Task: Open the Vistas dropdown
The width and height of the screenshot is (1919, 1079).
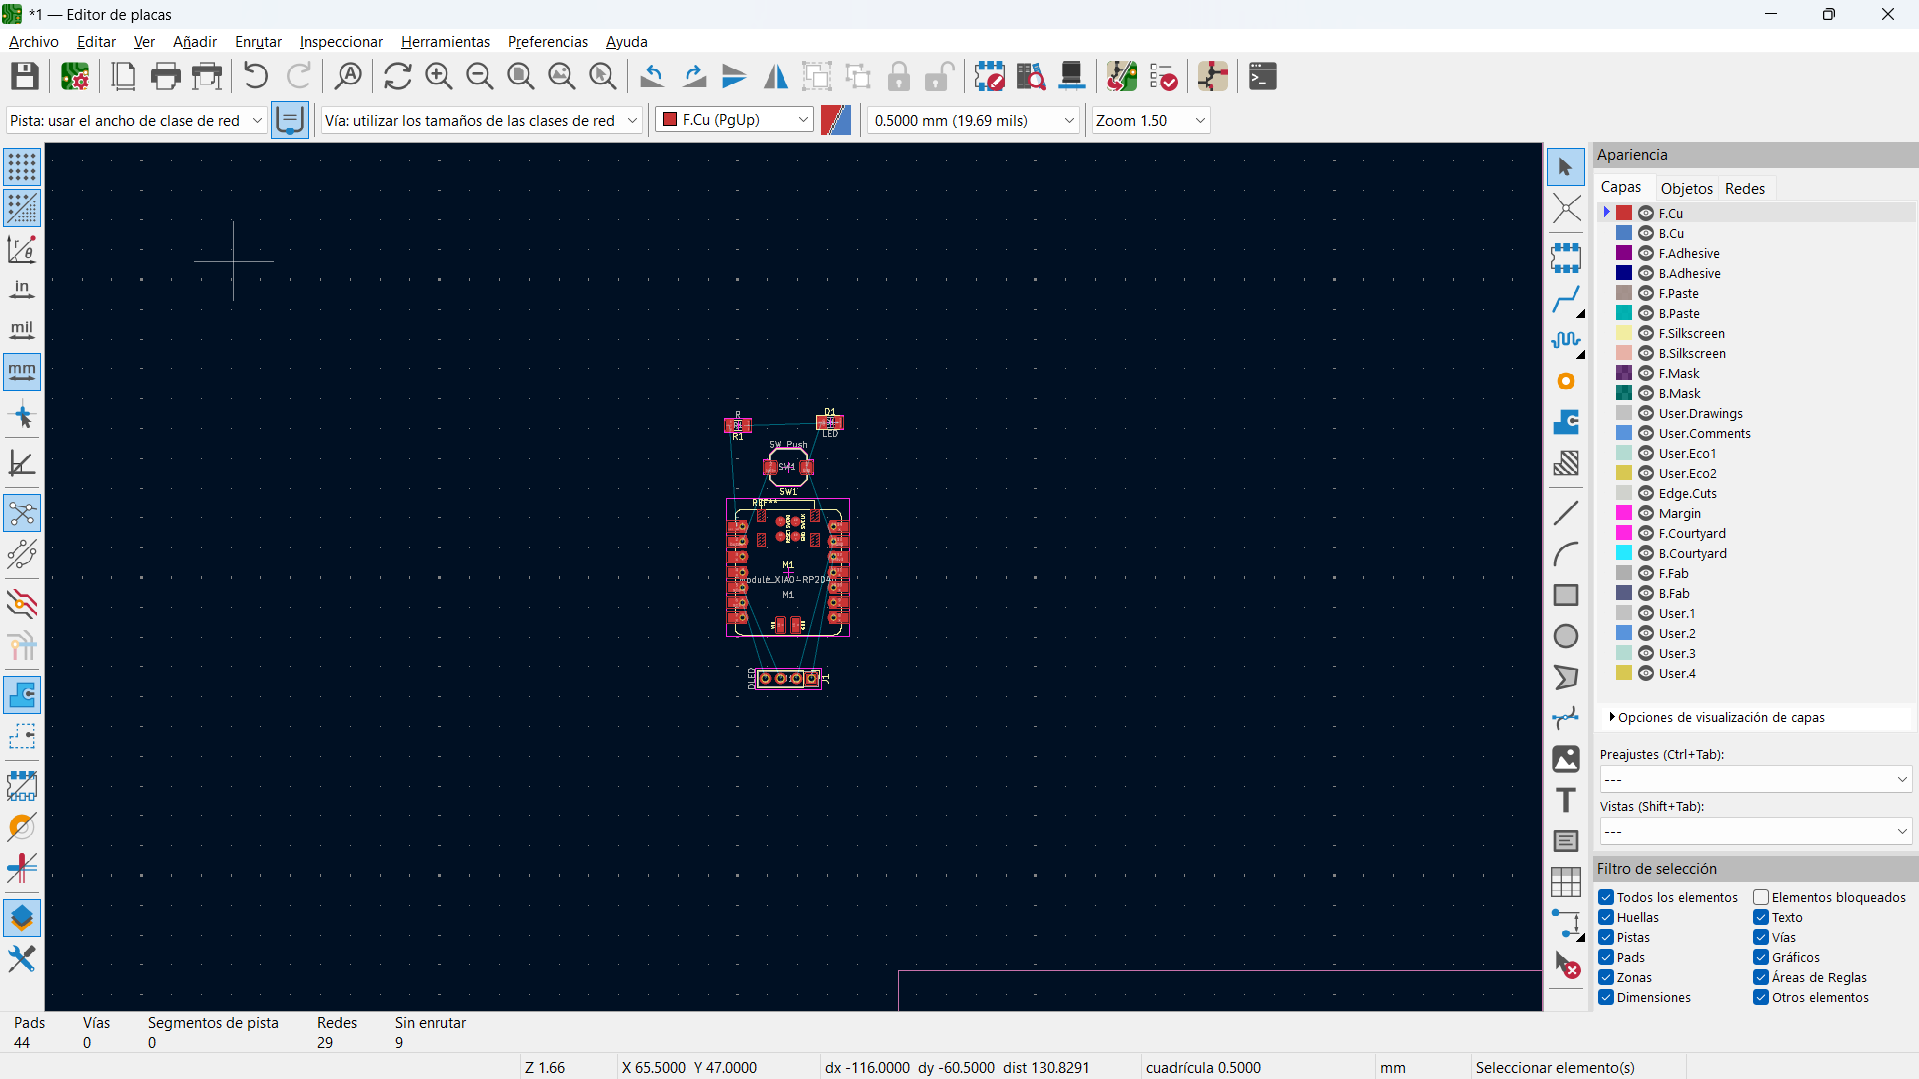Action: tap(1756, 832)
